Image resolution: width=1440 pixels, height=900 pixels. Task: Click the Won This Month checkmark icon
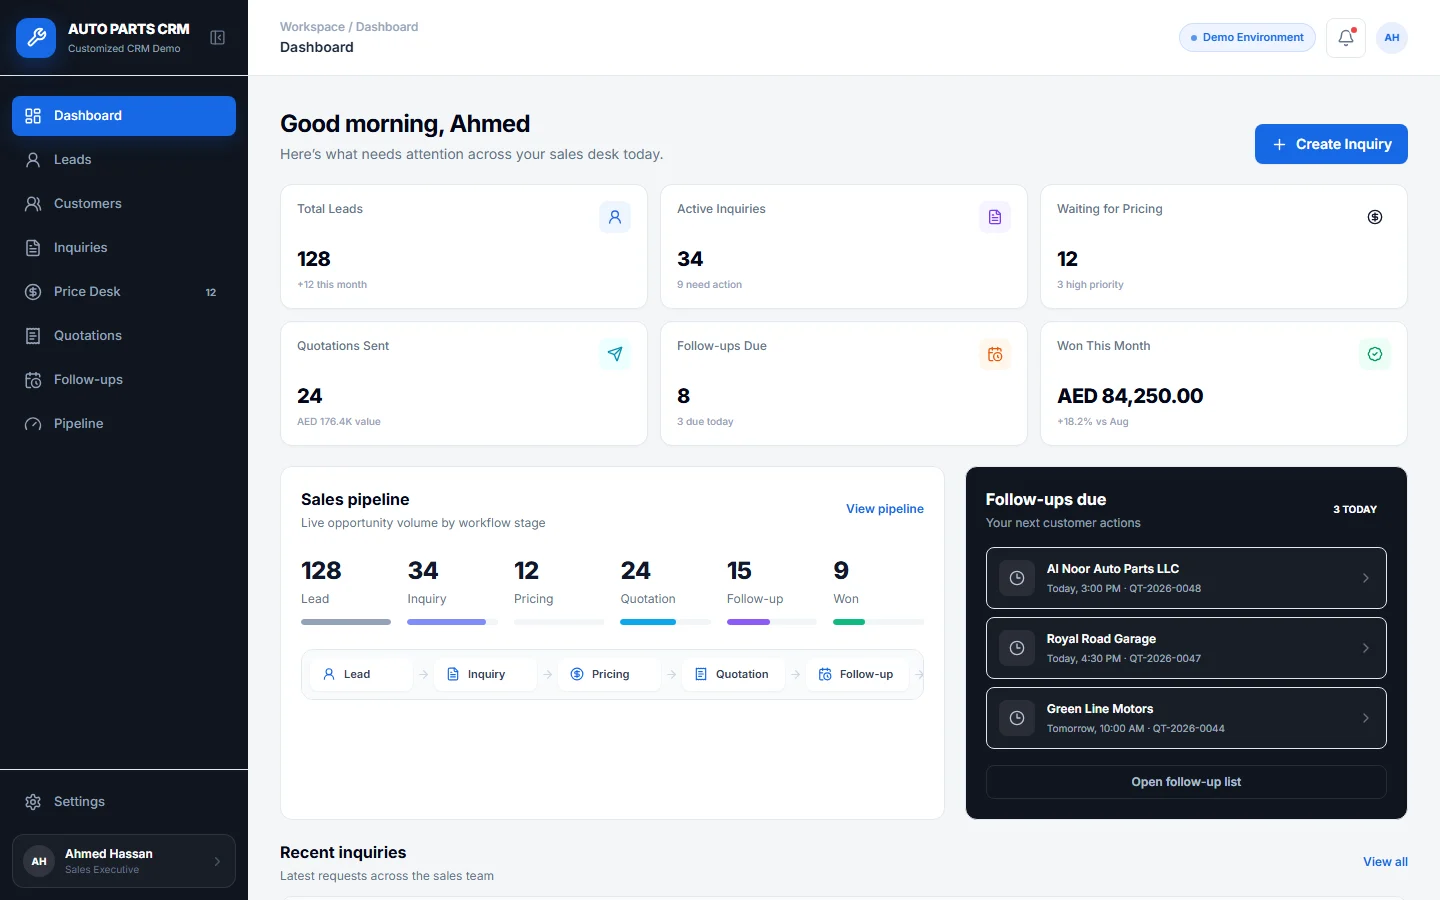coord(1375,354)
